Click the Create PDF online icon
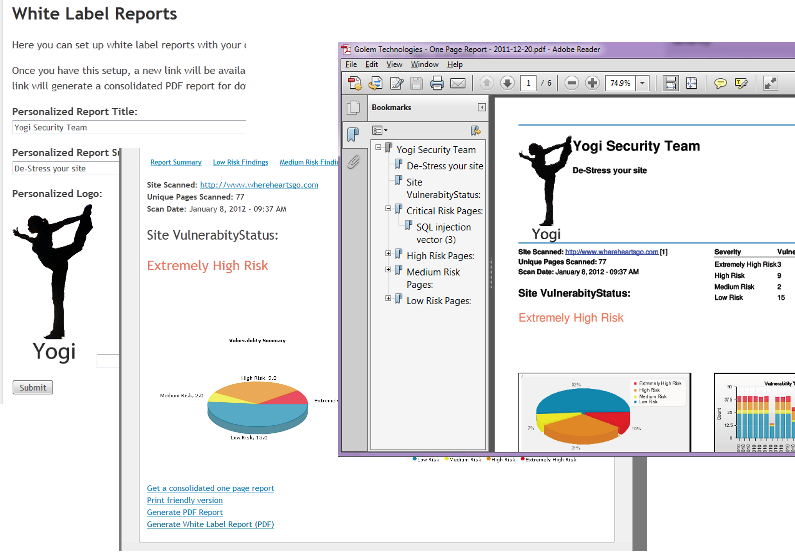Viewport: 795px width, 552px height. (354, 83)
